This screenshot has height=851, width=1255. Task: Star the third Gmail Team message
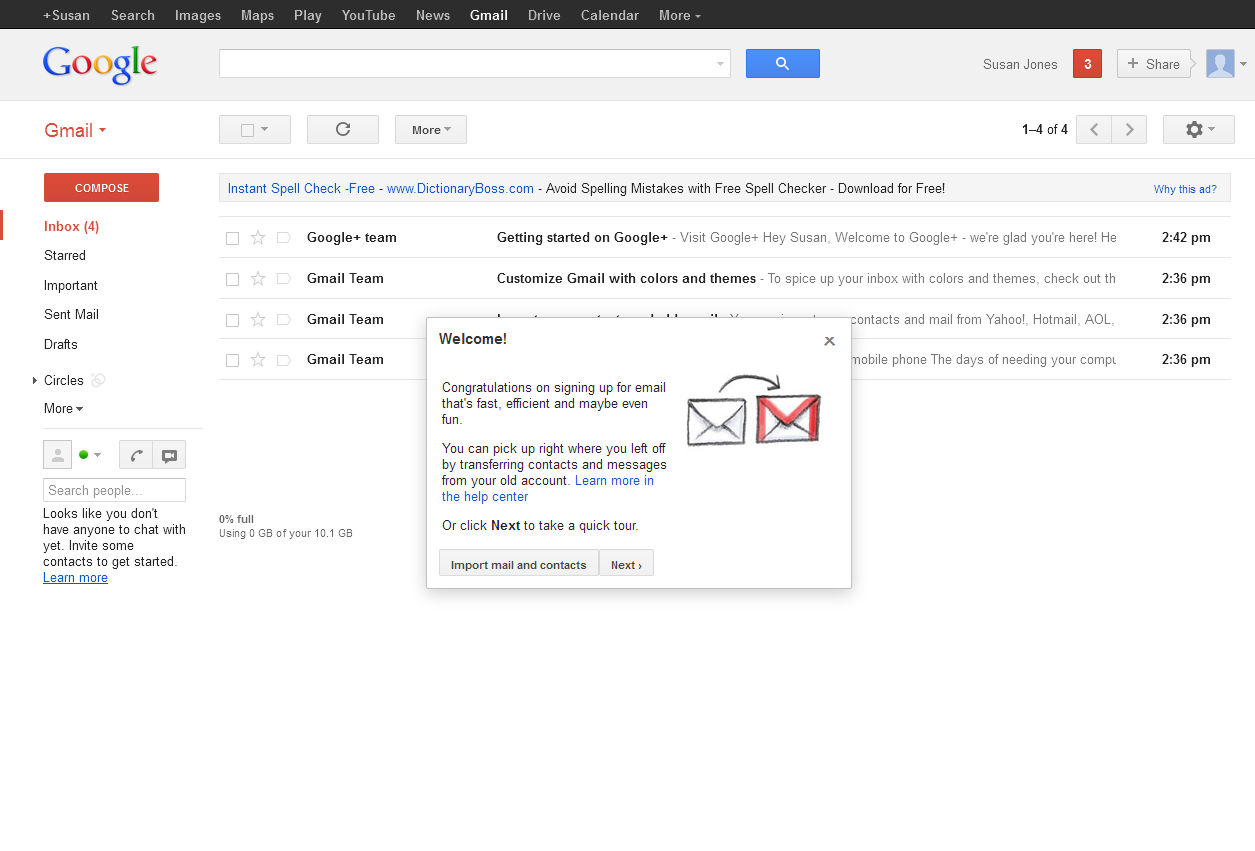pos(258,320)
